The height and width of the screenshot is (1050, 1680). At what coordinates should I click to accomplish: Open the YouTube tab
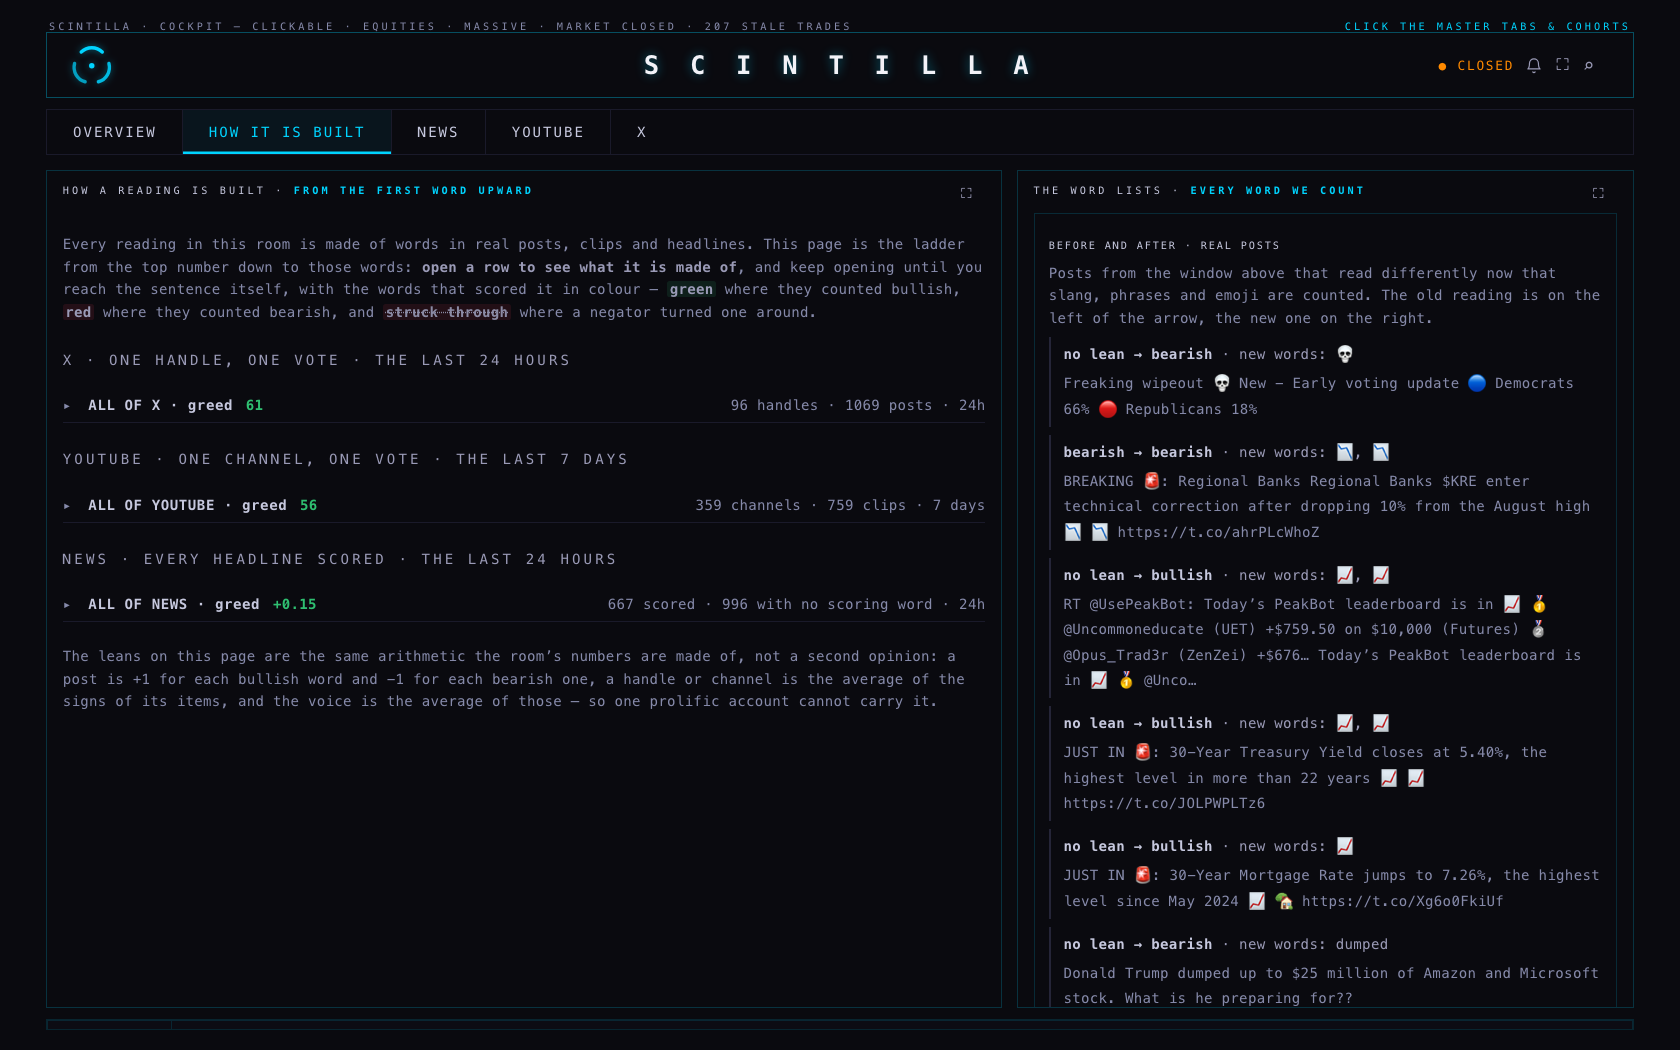pos(548,132)
